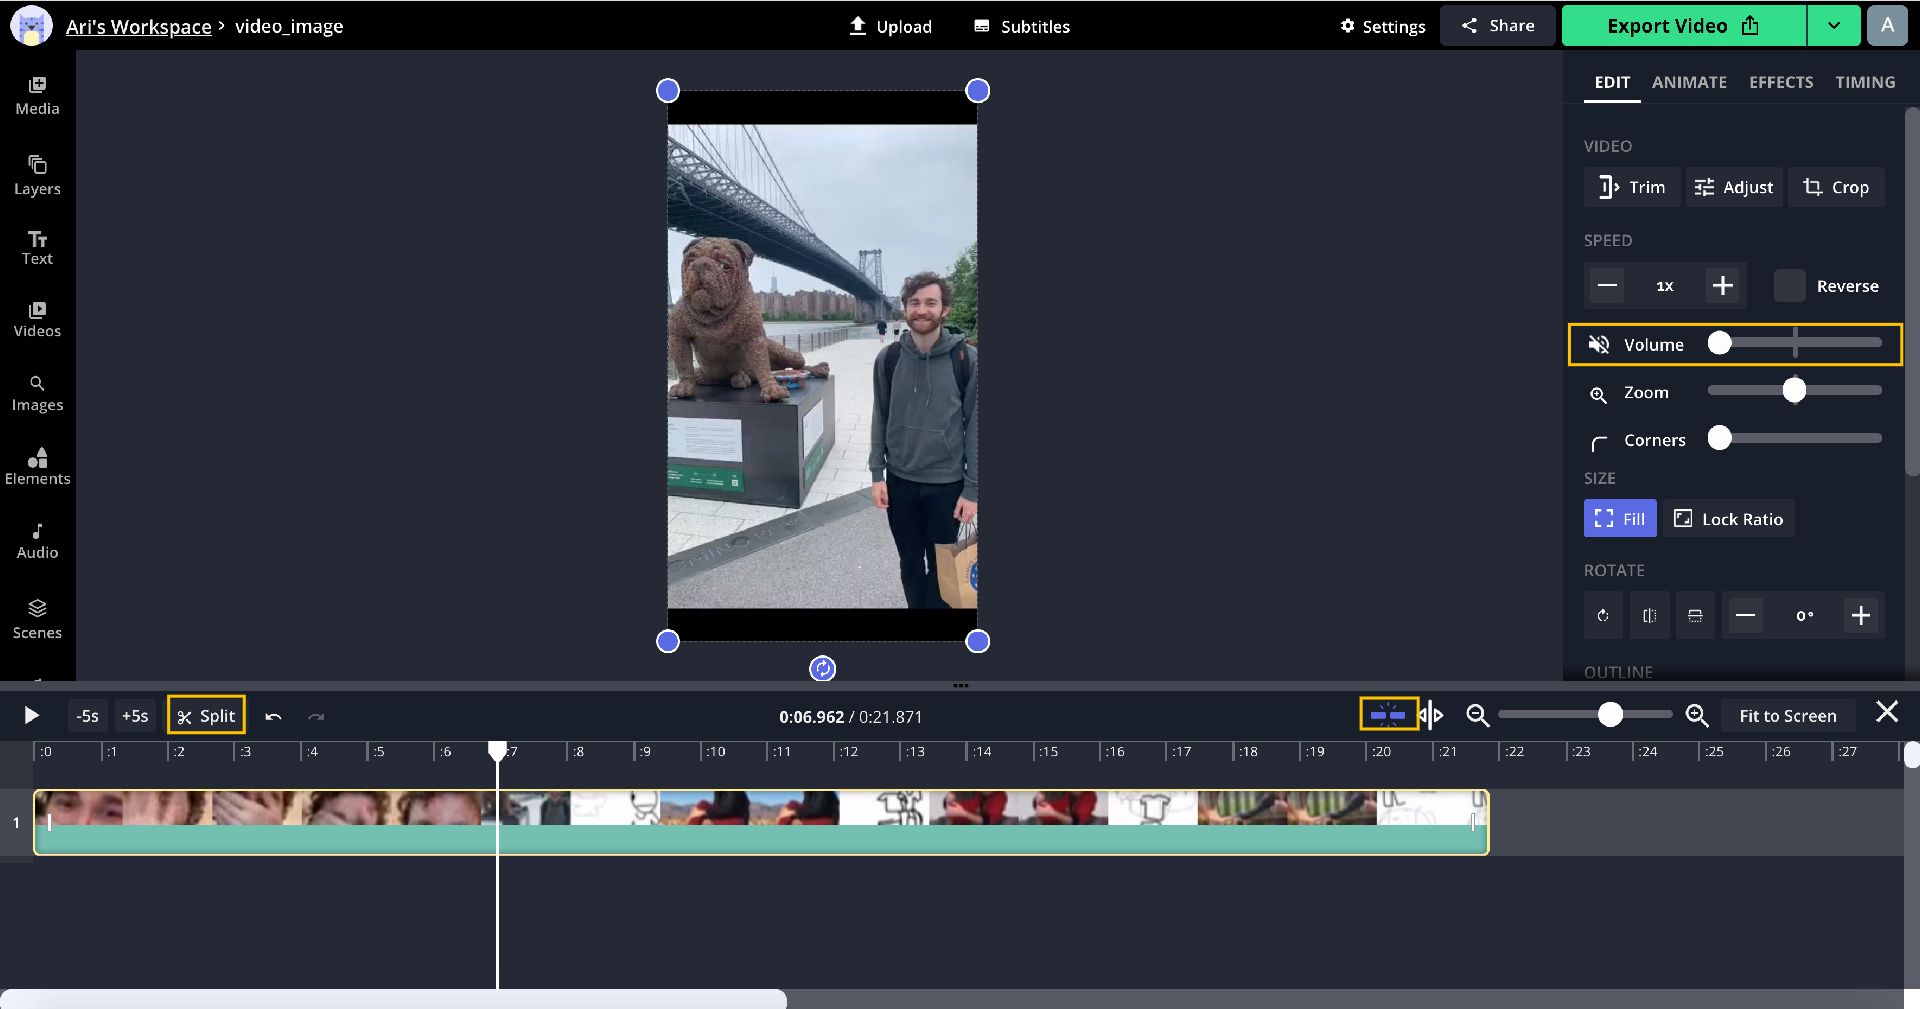This screenshot has height=1009, width=1920.
Task: Open the Elements panel
Action: click(37, 467)
